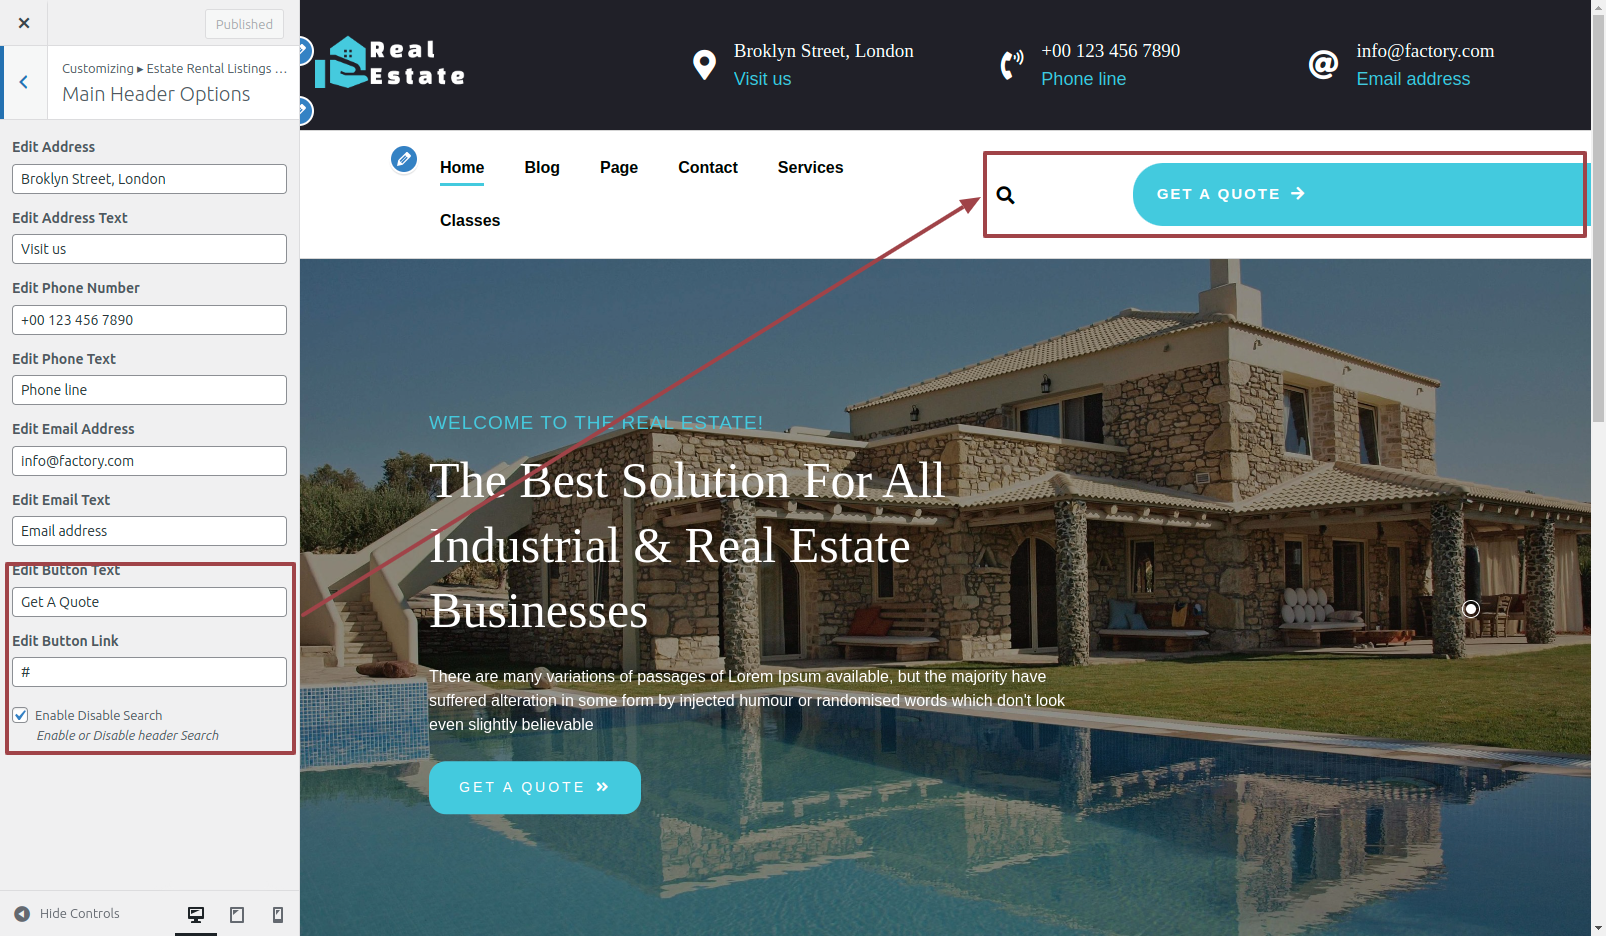The height and width of the screenshot is (936, 1606).
Task: Switch to tablet preview device icon
Action: pyautogui.click(x=237, y=914)
